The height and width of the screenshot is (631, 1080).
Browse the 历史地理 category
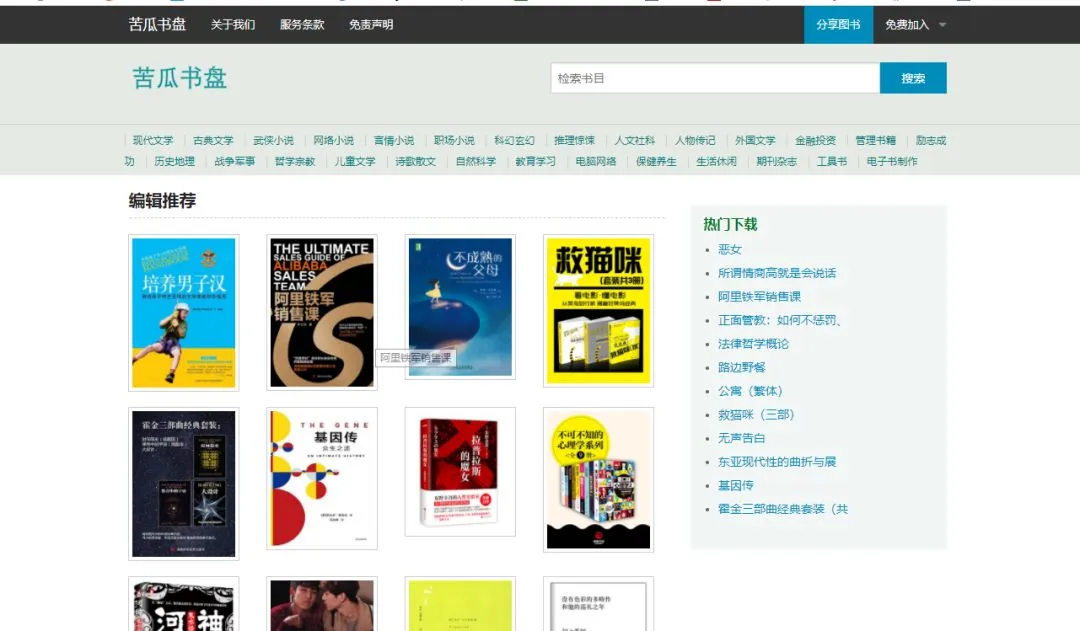[174, 161]
